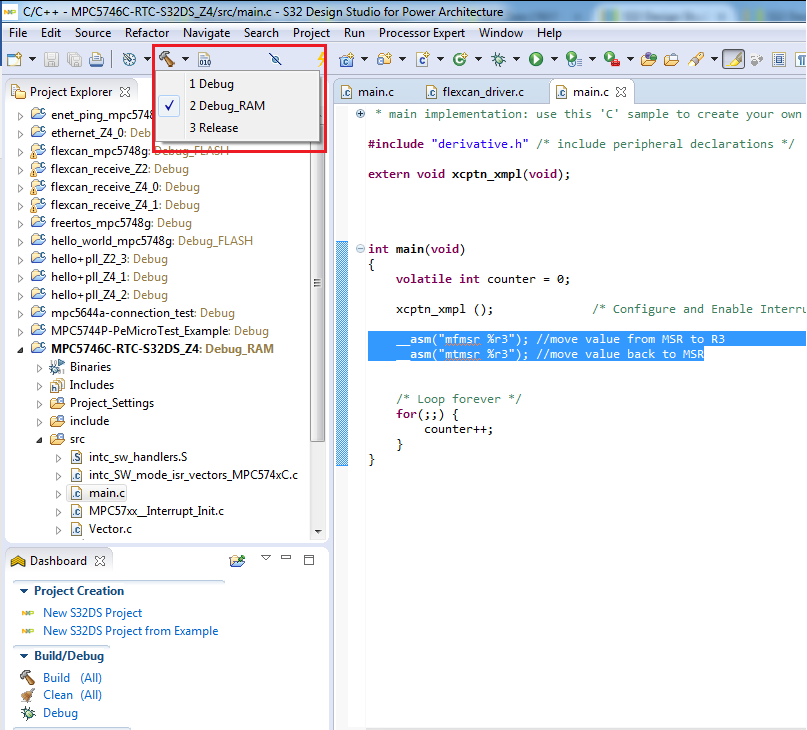Expand the Binaries tree node

coord(40,368)
